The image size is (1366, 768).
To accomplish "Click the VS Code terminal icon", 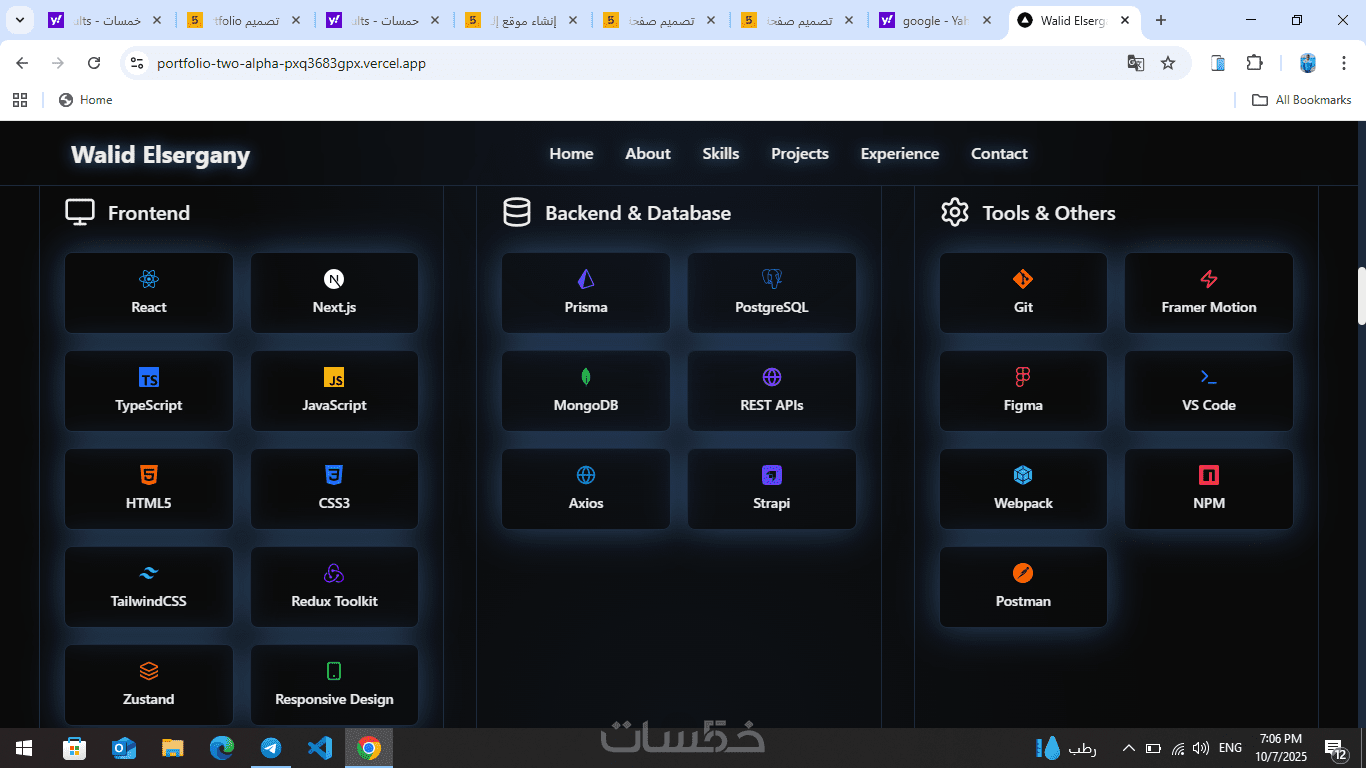I will [1209, 377].
